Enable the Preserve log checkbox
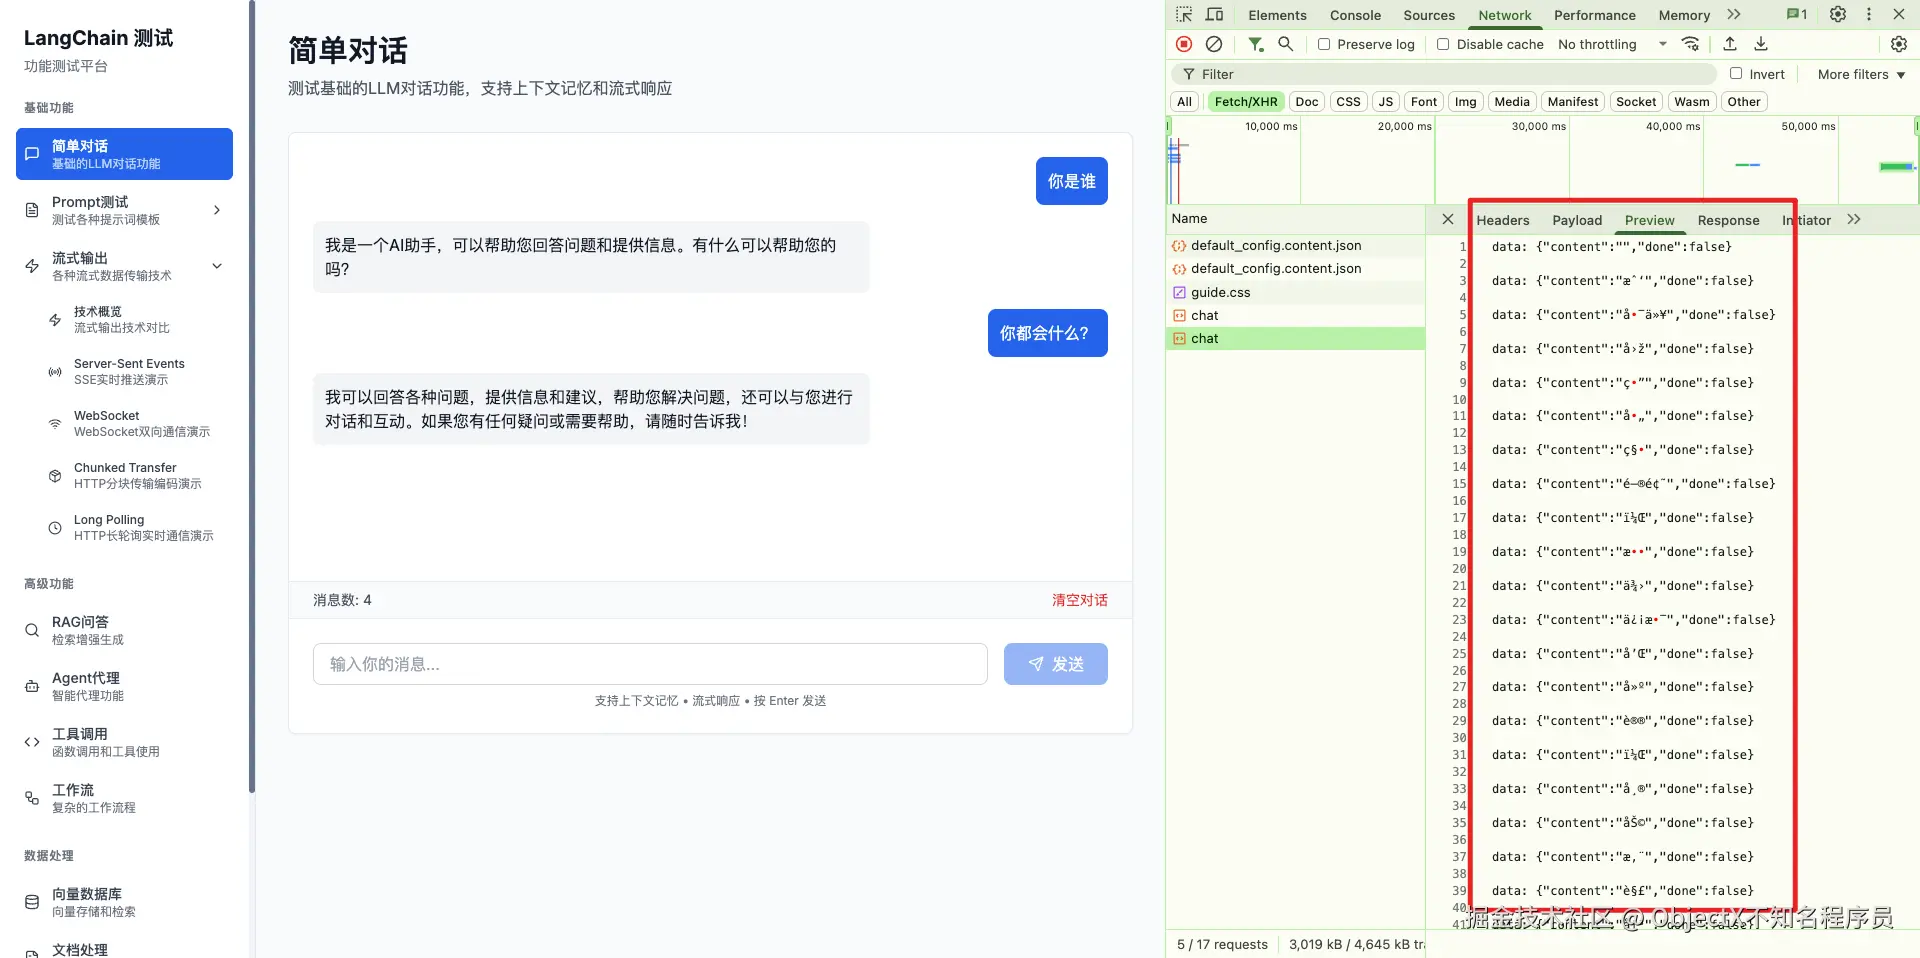This screenshot has height=958, width=1920. tap(1324, 44)
